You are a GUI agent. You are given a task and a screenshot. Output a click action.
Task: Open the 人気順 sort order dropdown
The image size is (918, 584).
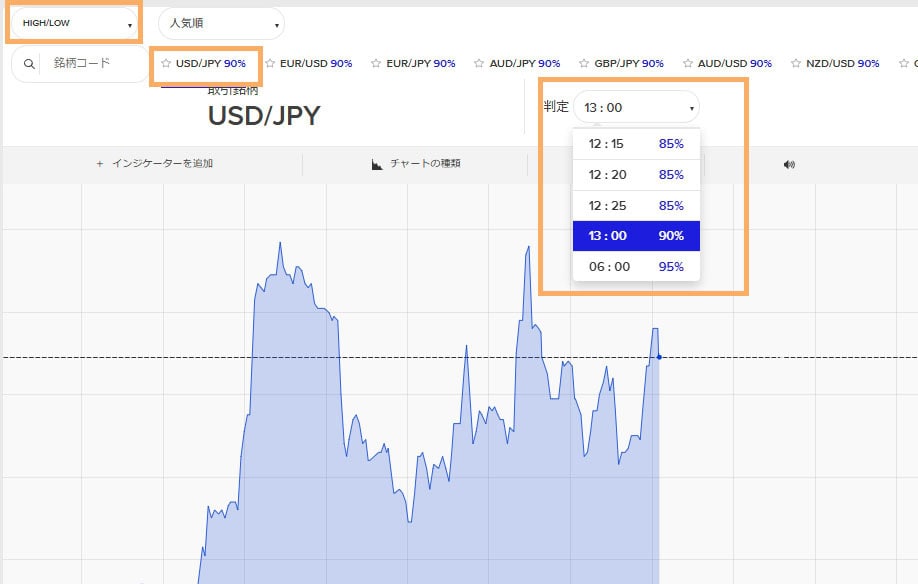click(221, 23)
